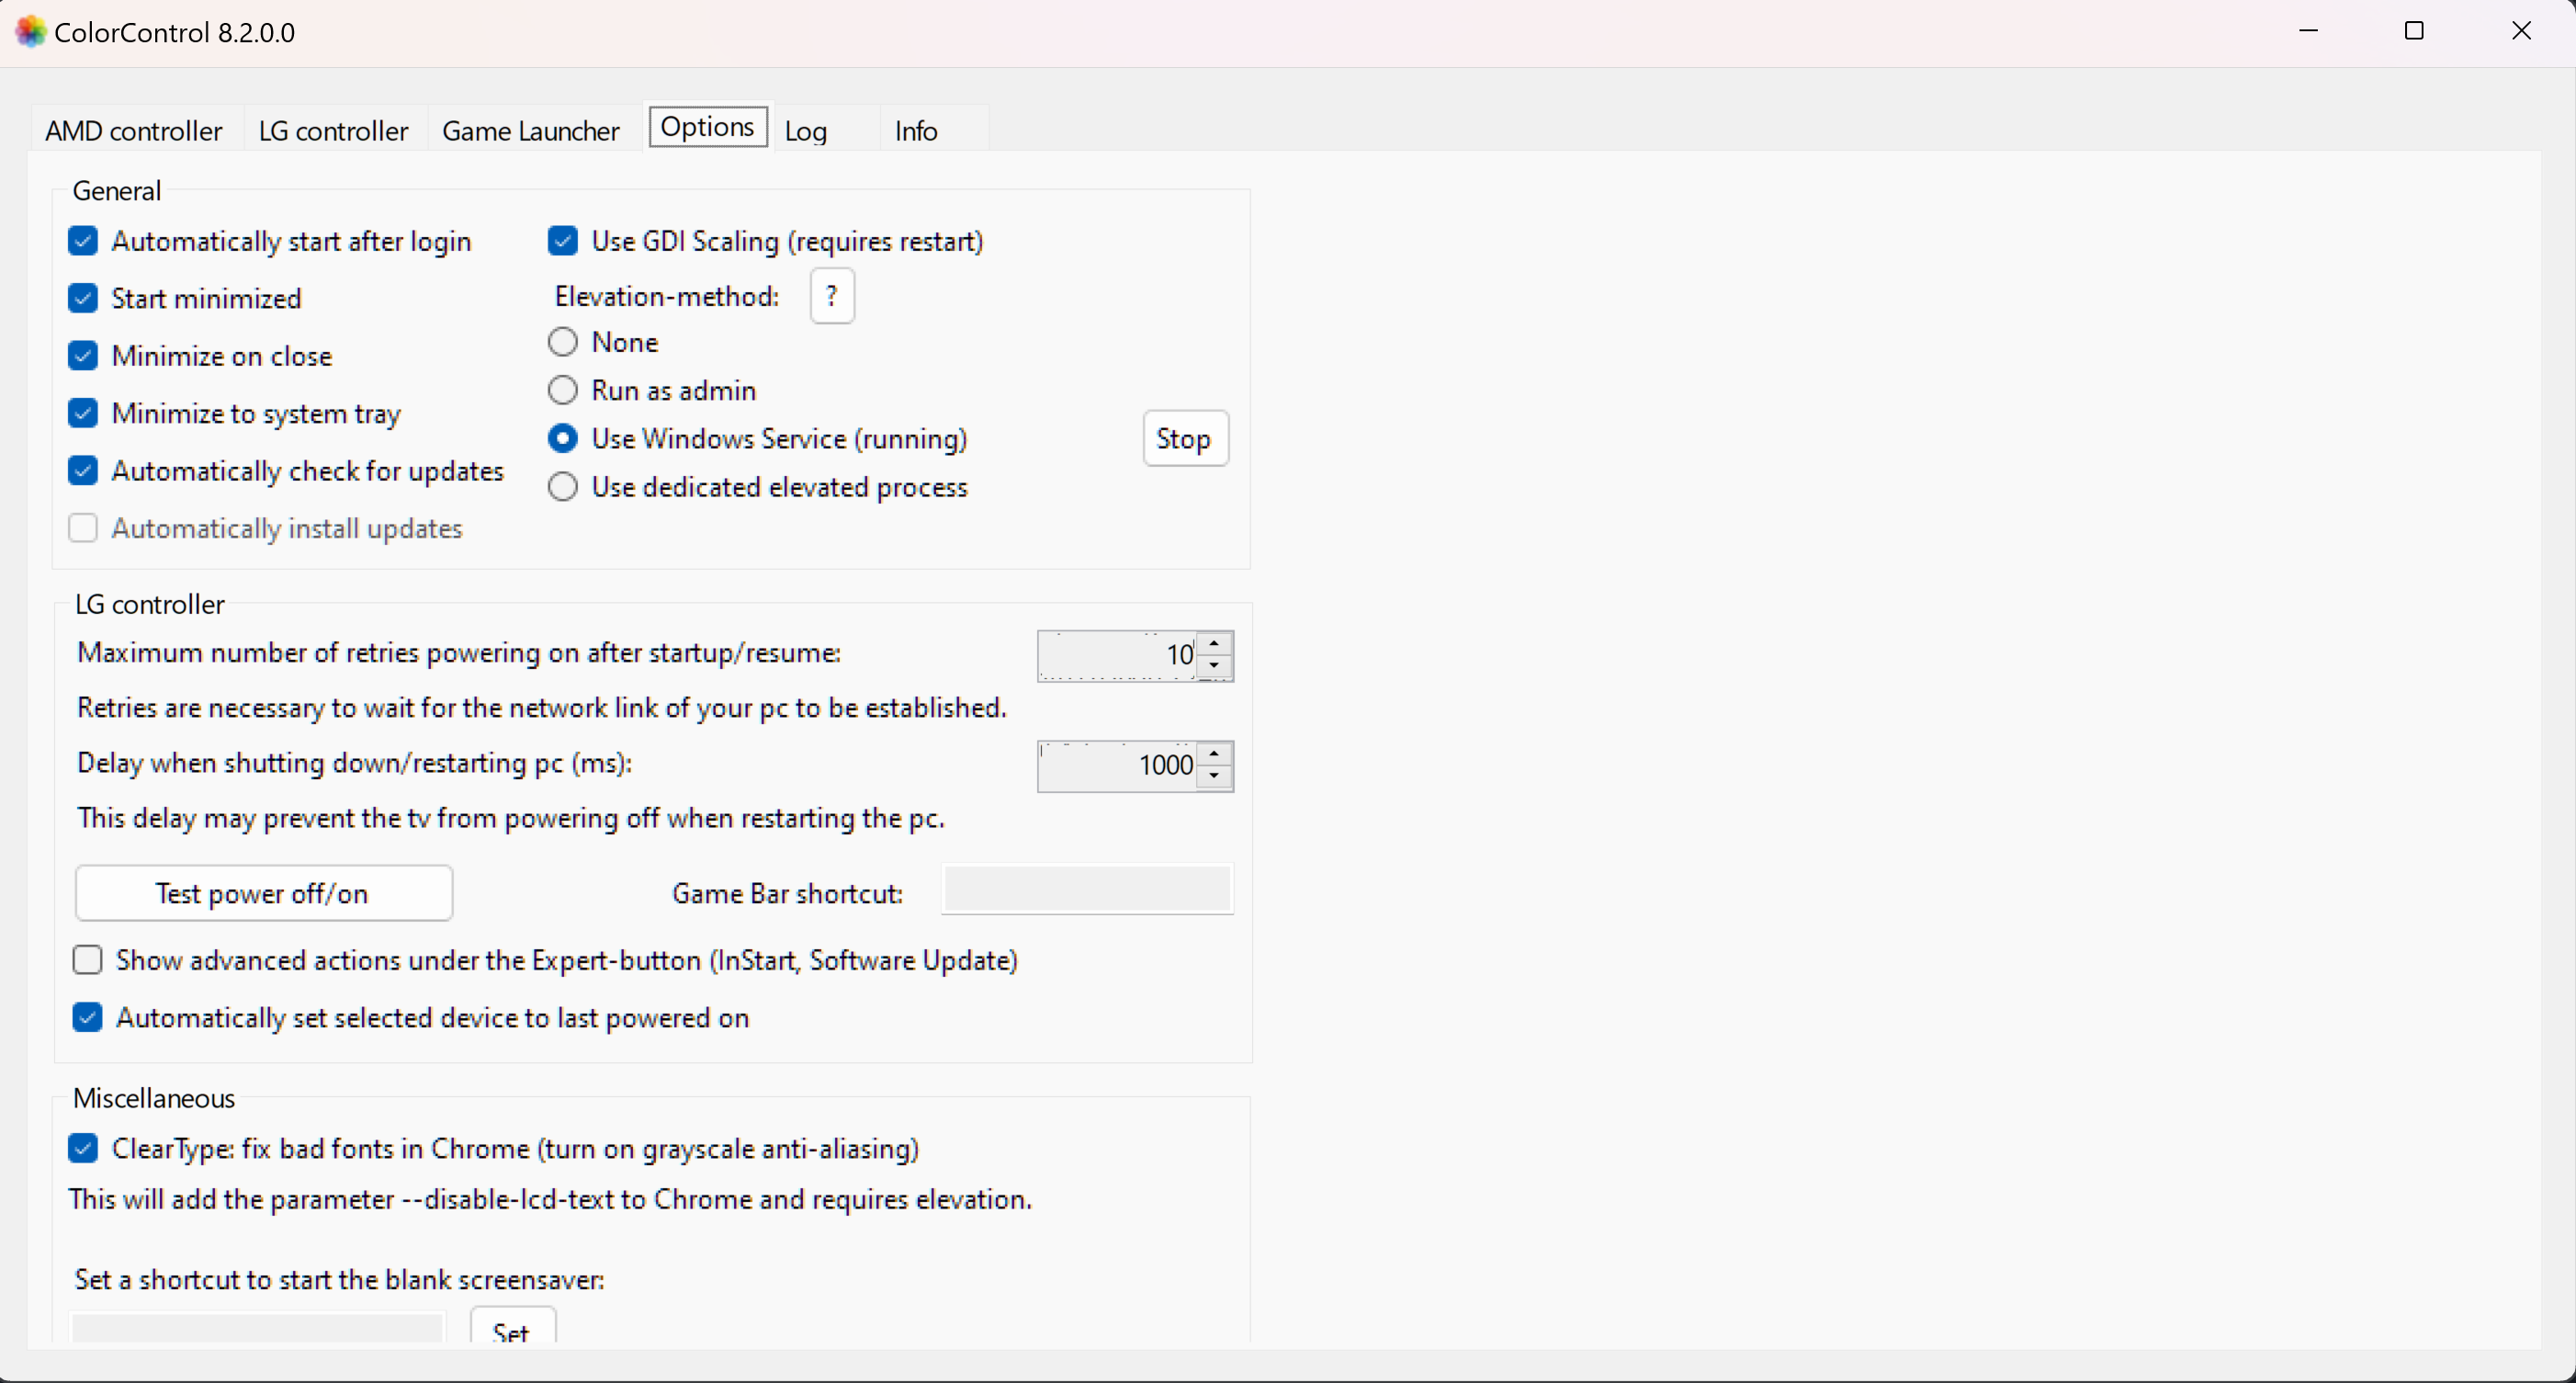Image resolution: width=2576 pixels, height=1383 pixels.
Task: Select the "None" elevation method
Action: pyautogui.click(x=563, y=342)
